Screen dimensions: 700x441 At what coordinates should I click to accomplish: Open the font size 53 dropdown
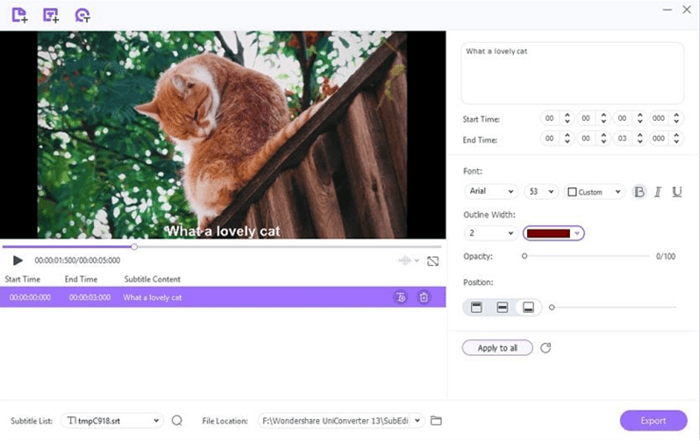(x=541, y=191)
